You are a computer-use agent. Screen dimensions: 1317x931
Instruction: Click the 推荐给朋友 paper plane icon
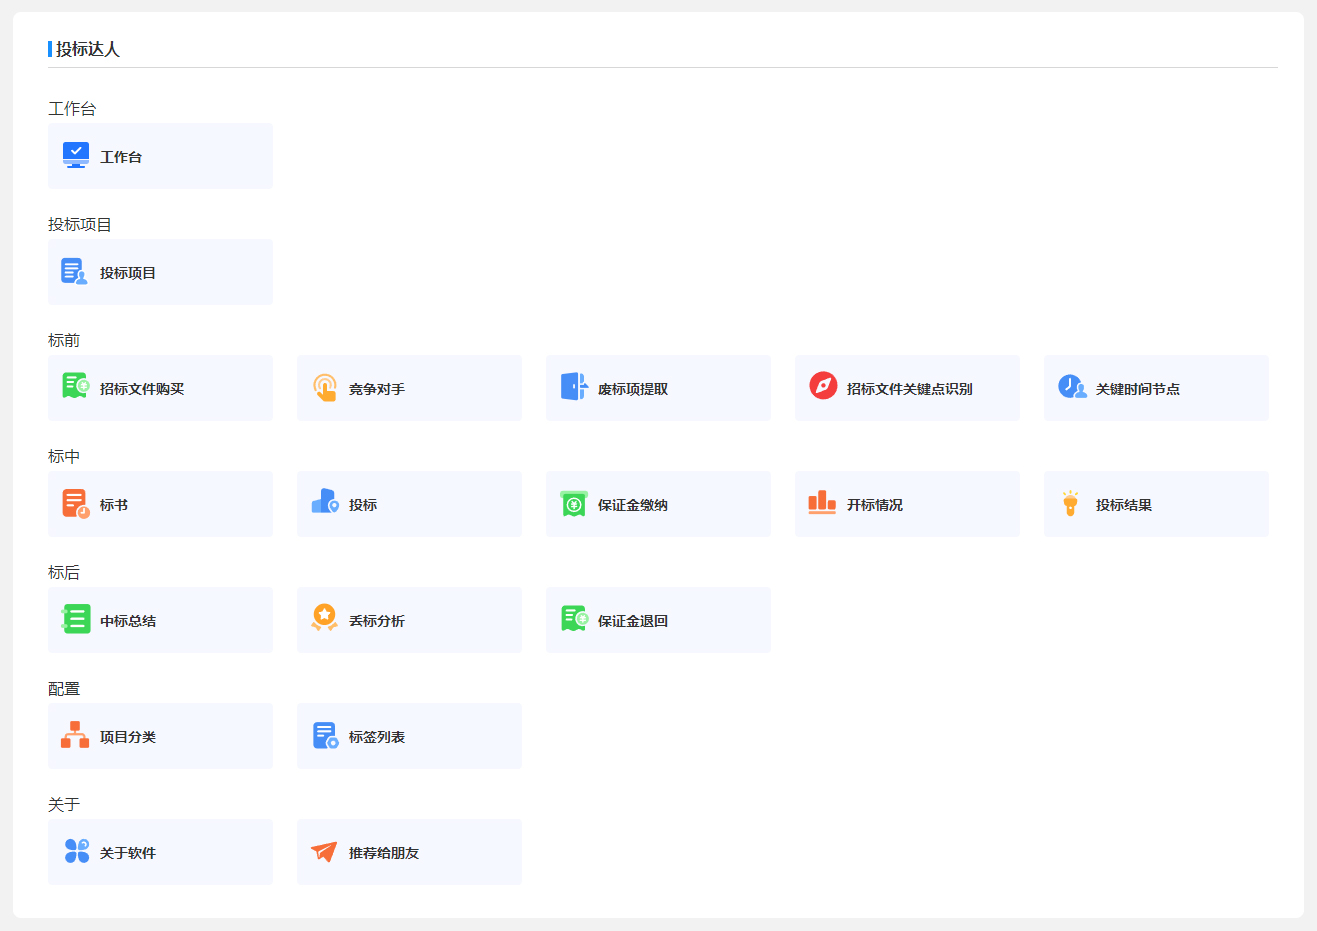tap(324, 851)
